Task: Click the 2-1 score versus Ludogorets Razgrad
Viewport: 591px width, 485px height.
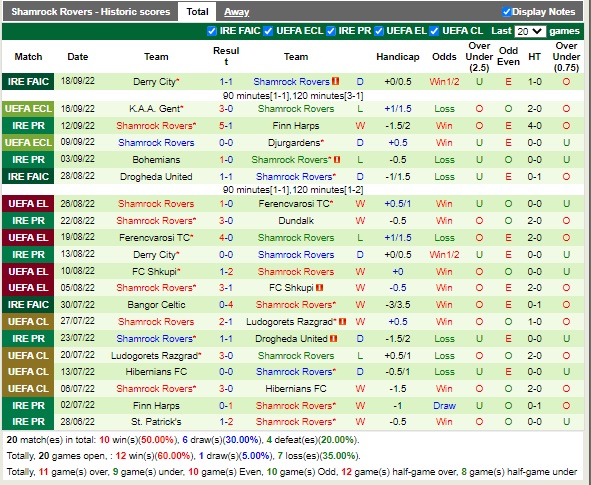Action: click(x=226, y=321)
